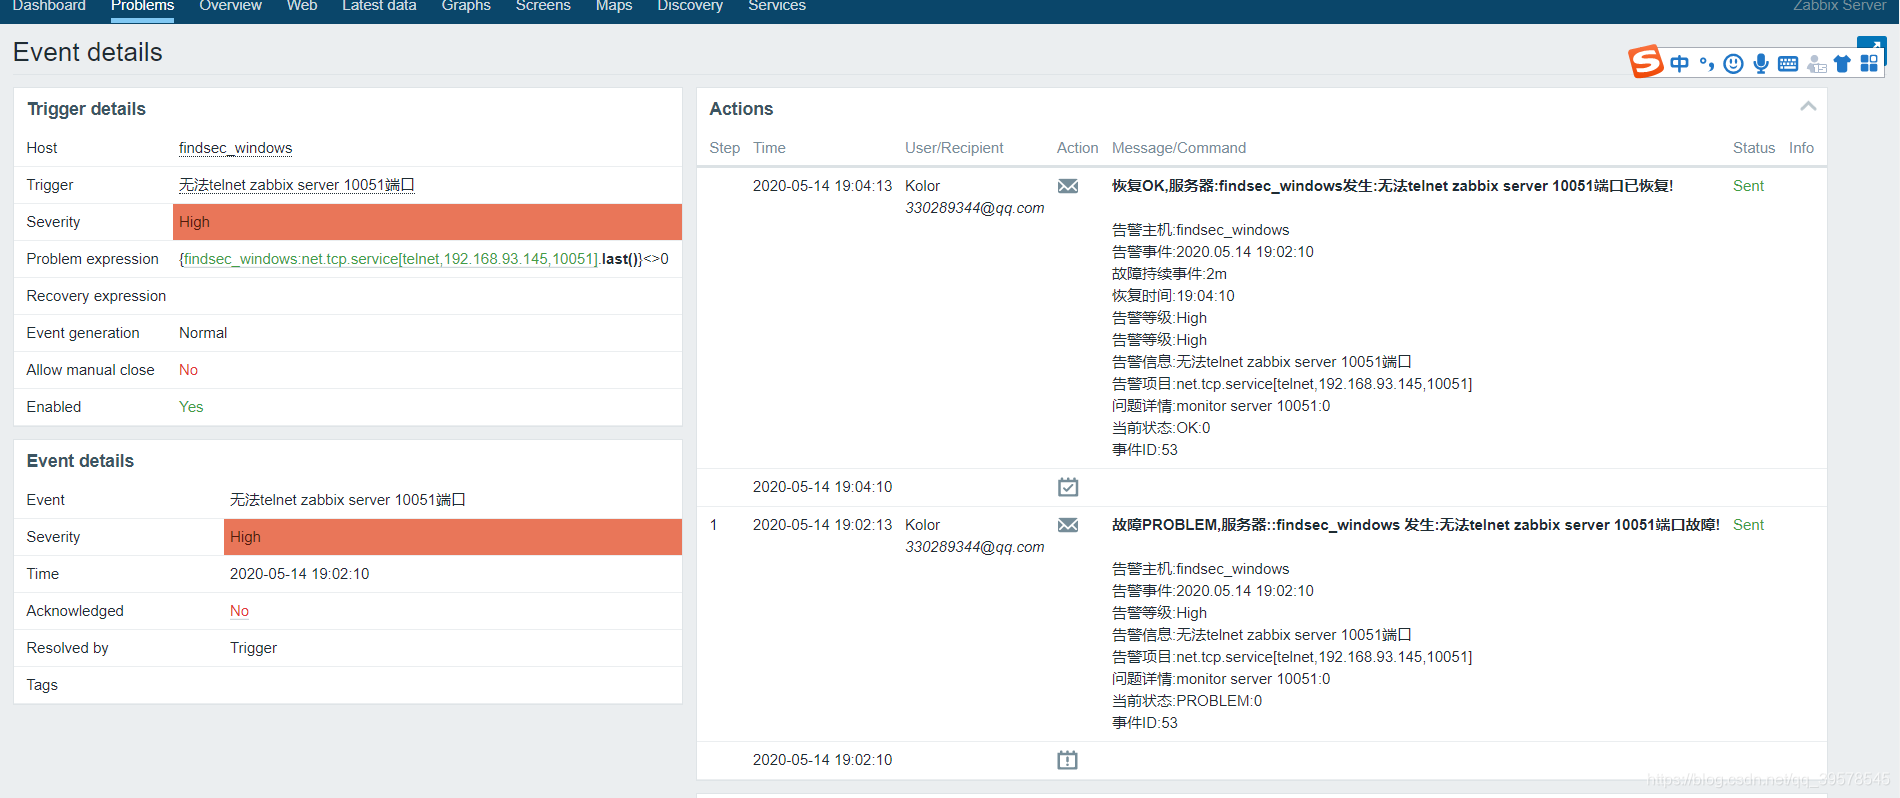The height and width of the screenshot is (798, 1900).
Task: Click recovery message bold subject line
Action: click(x=1392, y=186)
